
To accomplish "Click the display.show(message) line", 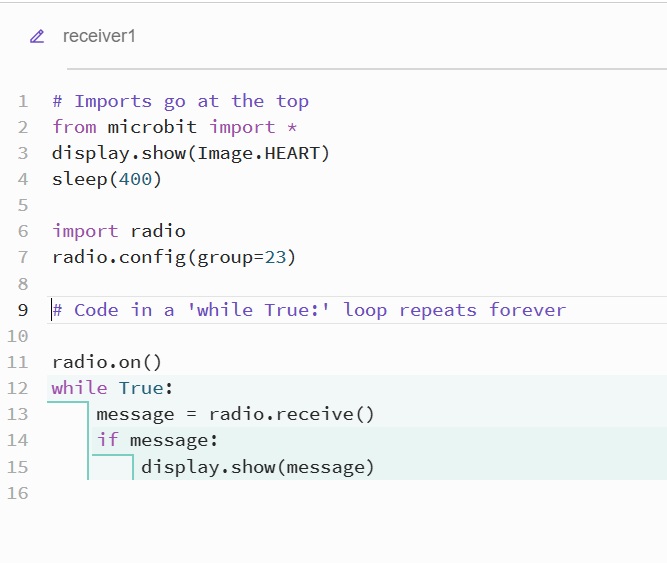I will [257, 466].
